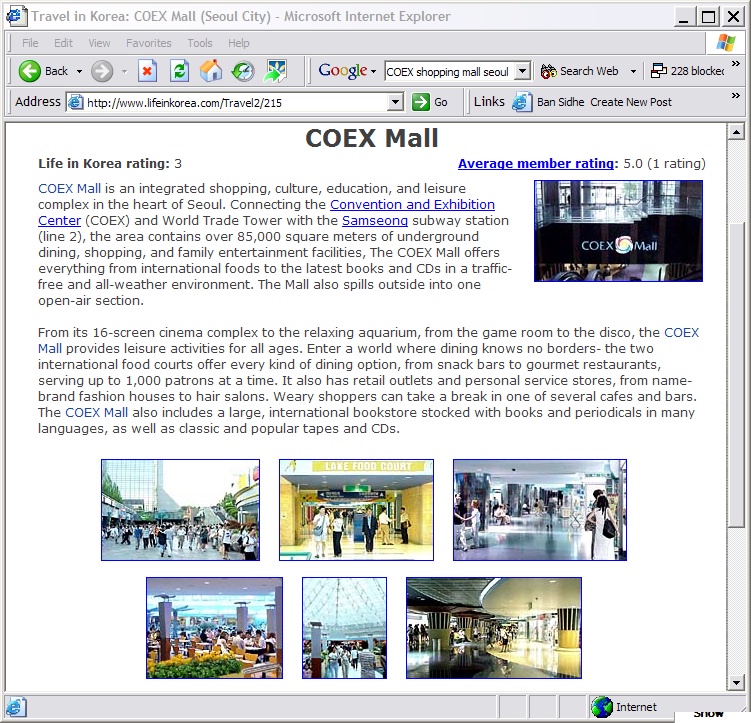Viewport: 751px width, 723px height.
Task: Click the vertical scrollbar thumb
Action: 735,375
